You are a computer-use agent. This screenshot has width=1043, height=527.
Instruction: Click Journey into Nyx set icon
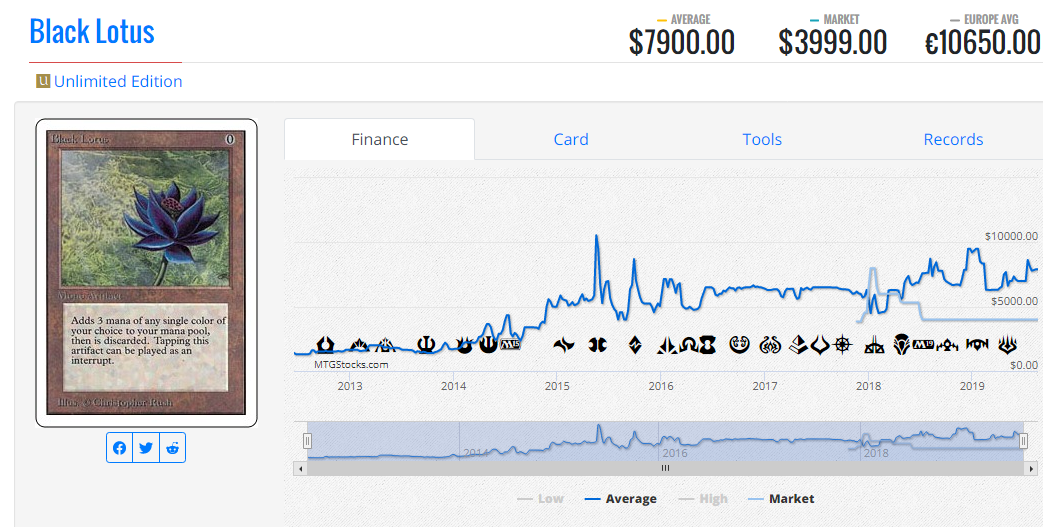[x=488, y=344]
